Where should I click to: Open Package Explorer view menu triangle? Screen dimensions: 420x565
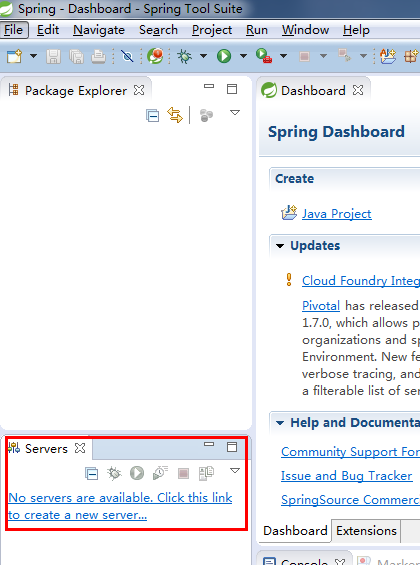pyautogui.click(x=235, y=113)
